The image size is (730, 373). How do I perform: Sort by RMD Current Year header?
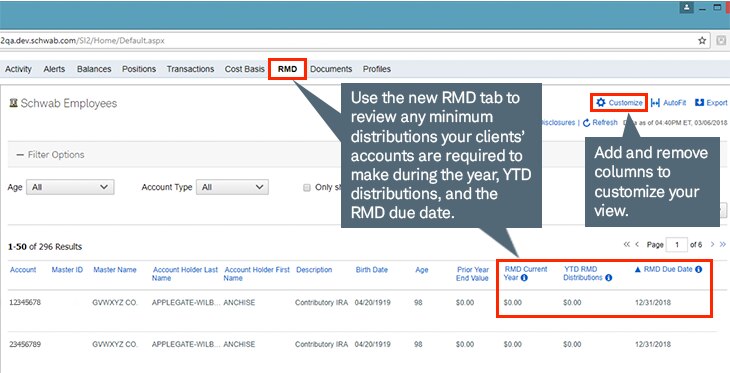[526, 273]
